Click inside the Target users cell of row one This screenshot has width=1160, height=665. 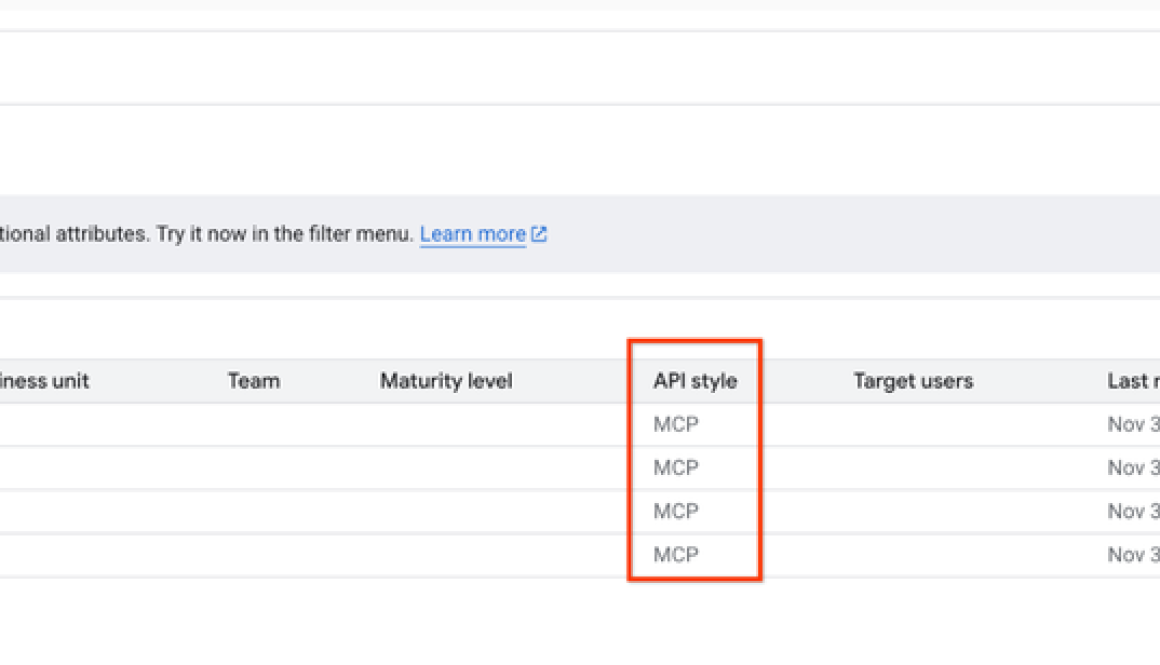pos(911,424)
